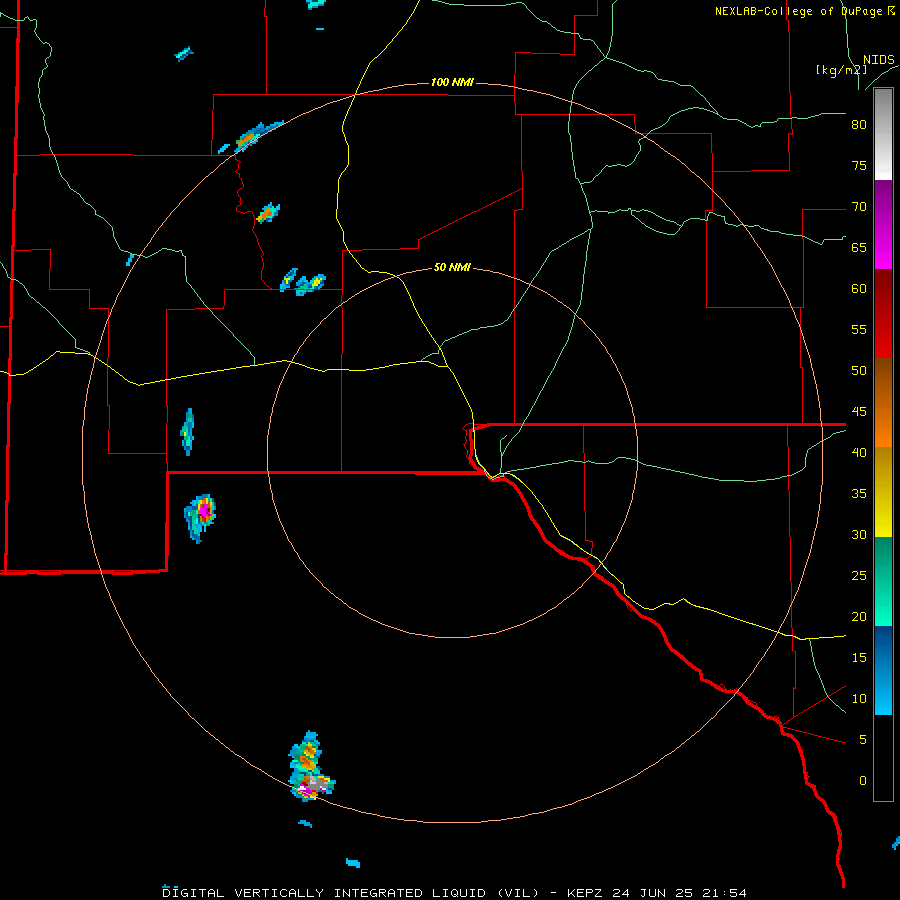Click the 50 NMI range ring label
Screen dimensions: 900x900
pyautogui.click(x=452, y=267)
